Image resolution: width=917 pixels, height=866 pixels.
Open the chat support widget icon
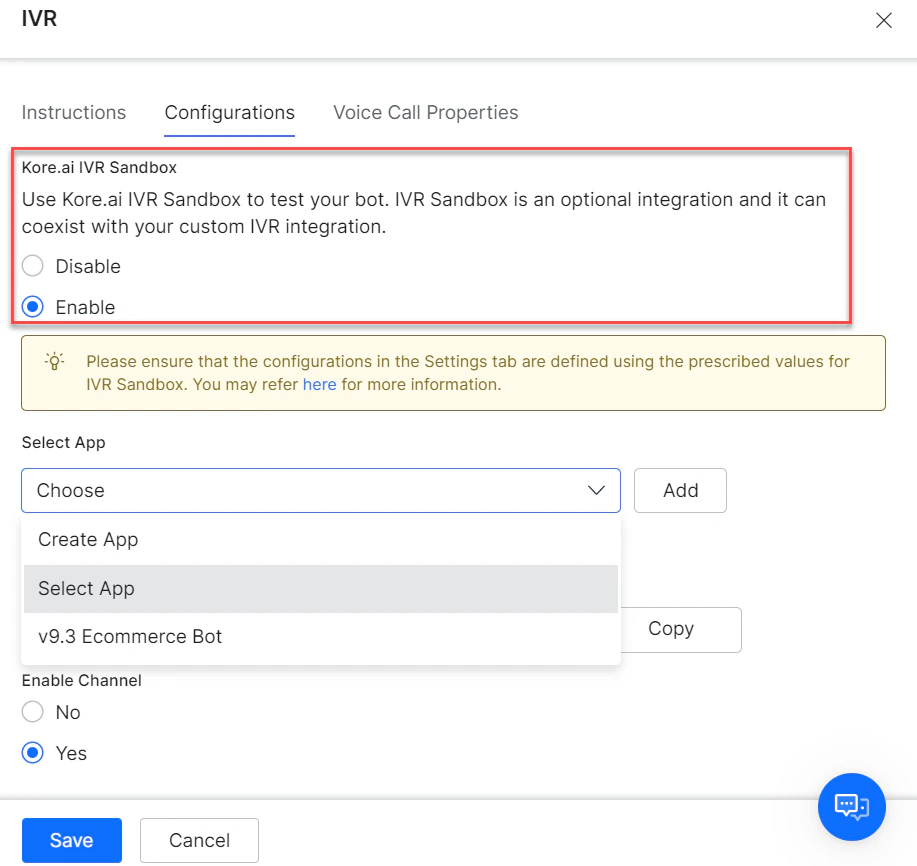coord(851,807)
